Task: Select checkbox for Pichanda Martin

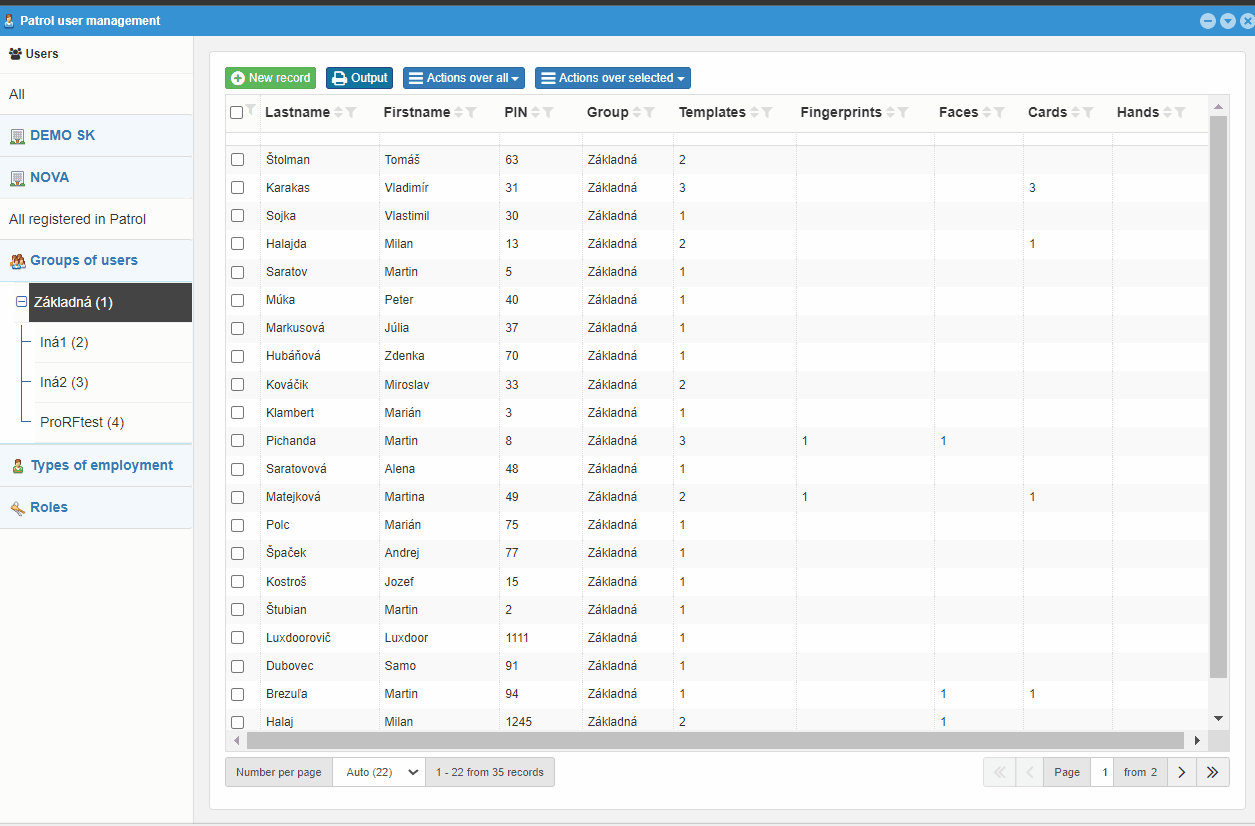Action: click(238, 440)
